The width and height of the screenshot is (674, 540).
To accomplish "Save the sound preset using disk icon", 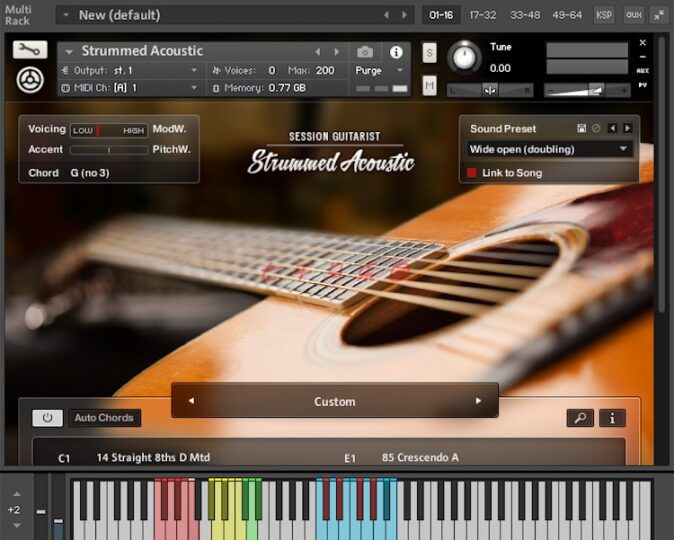I will 581,128.
